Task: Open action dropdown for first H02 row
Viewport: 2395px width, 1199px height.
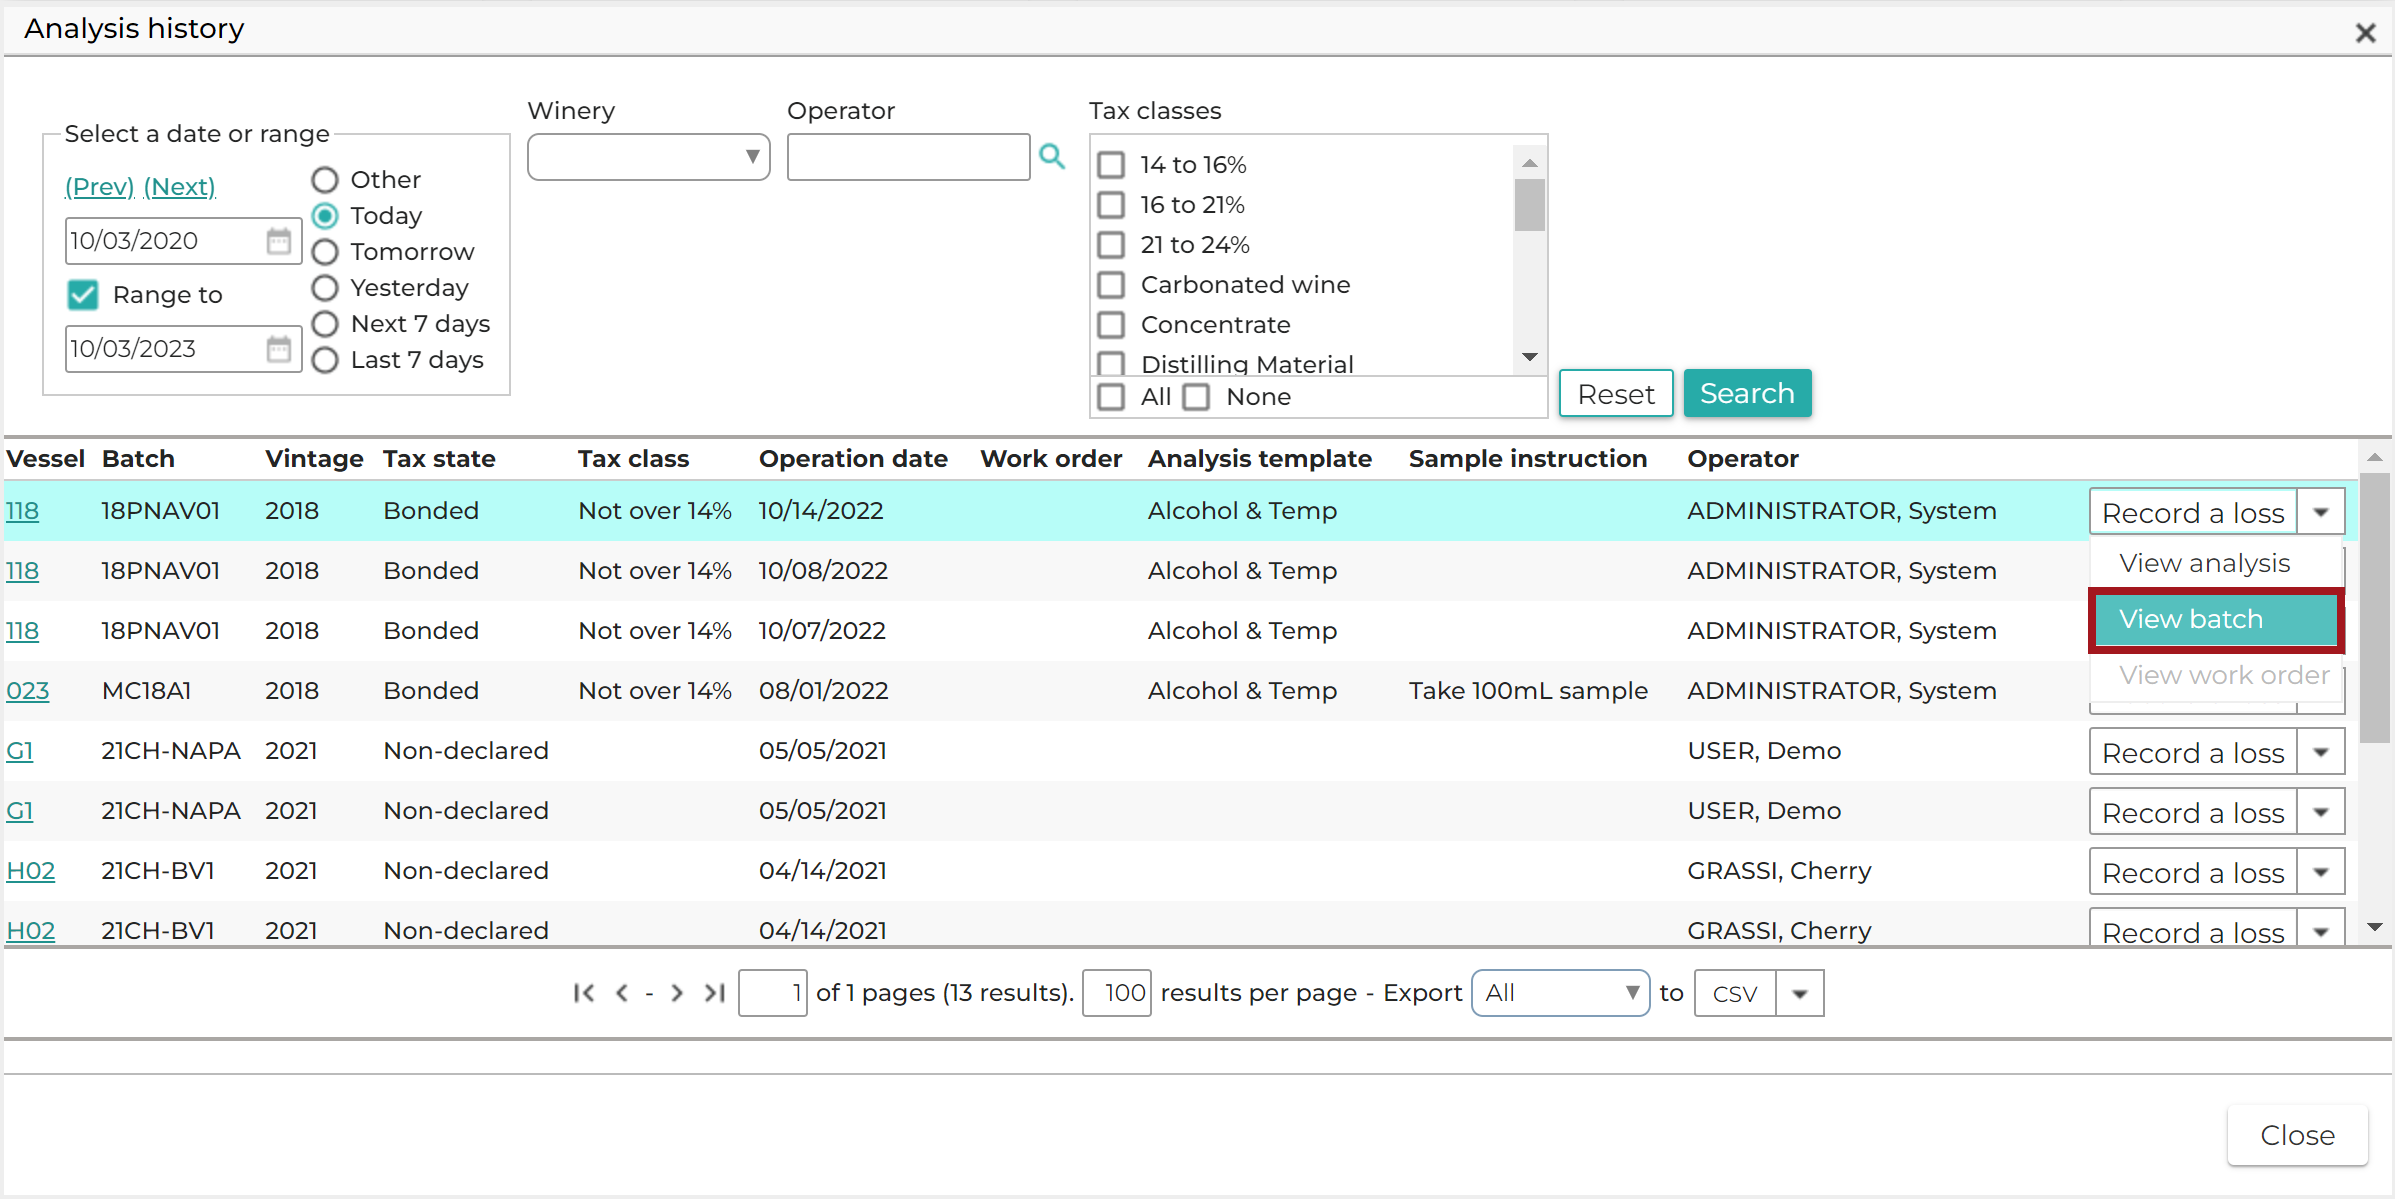Action: pyautogui.click(x=2321, y=872)
